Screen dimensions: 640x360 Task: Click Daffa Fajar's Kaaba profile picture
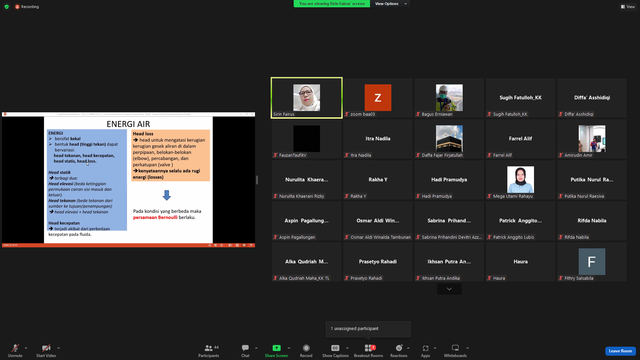449,139
